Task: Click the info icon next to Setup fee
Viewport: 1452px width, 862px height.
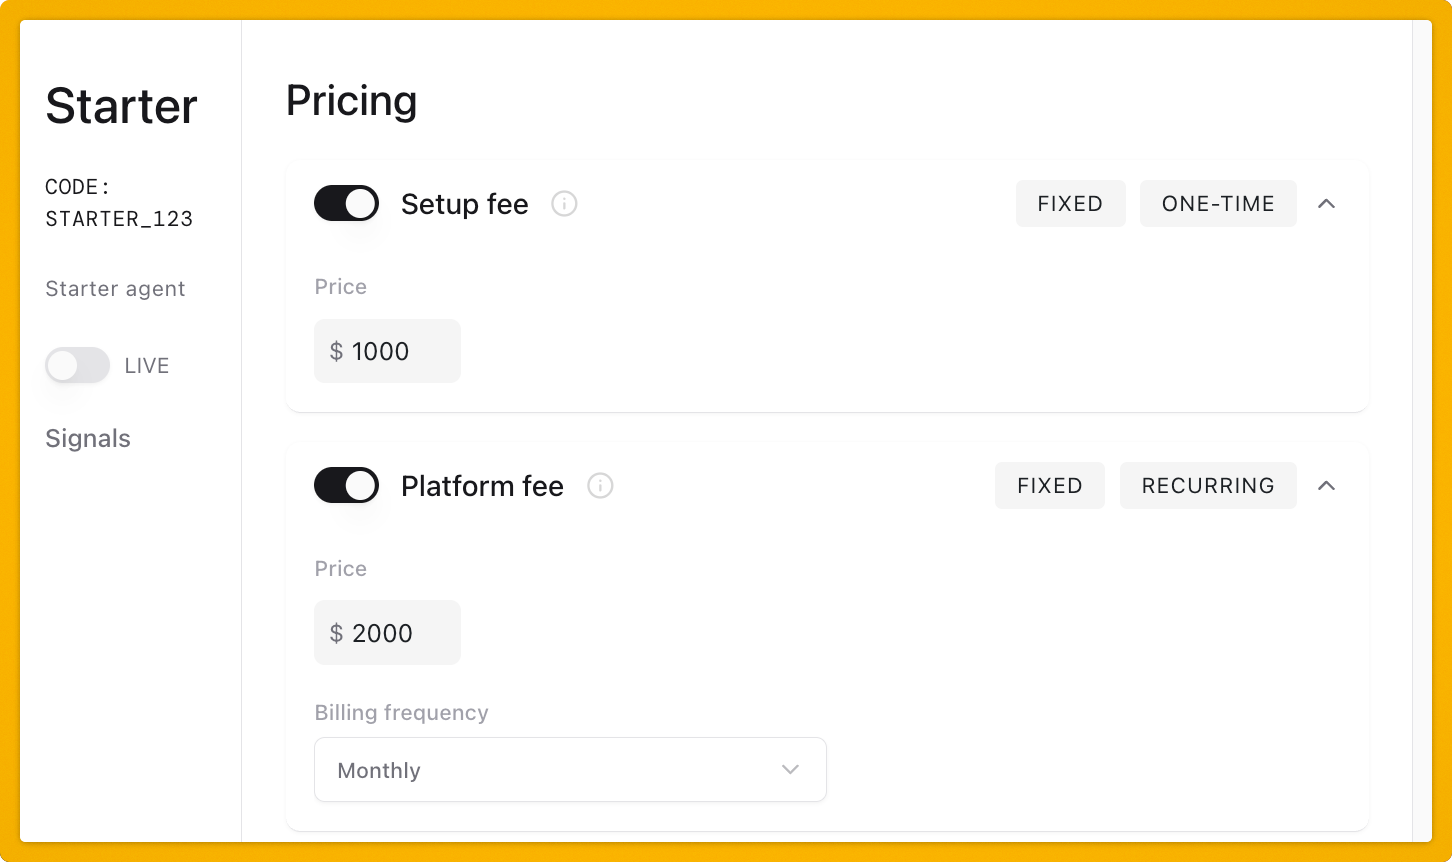Action: point(564,204)
